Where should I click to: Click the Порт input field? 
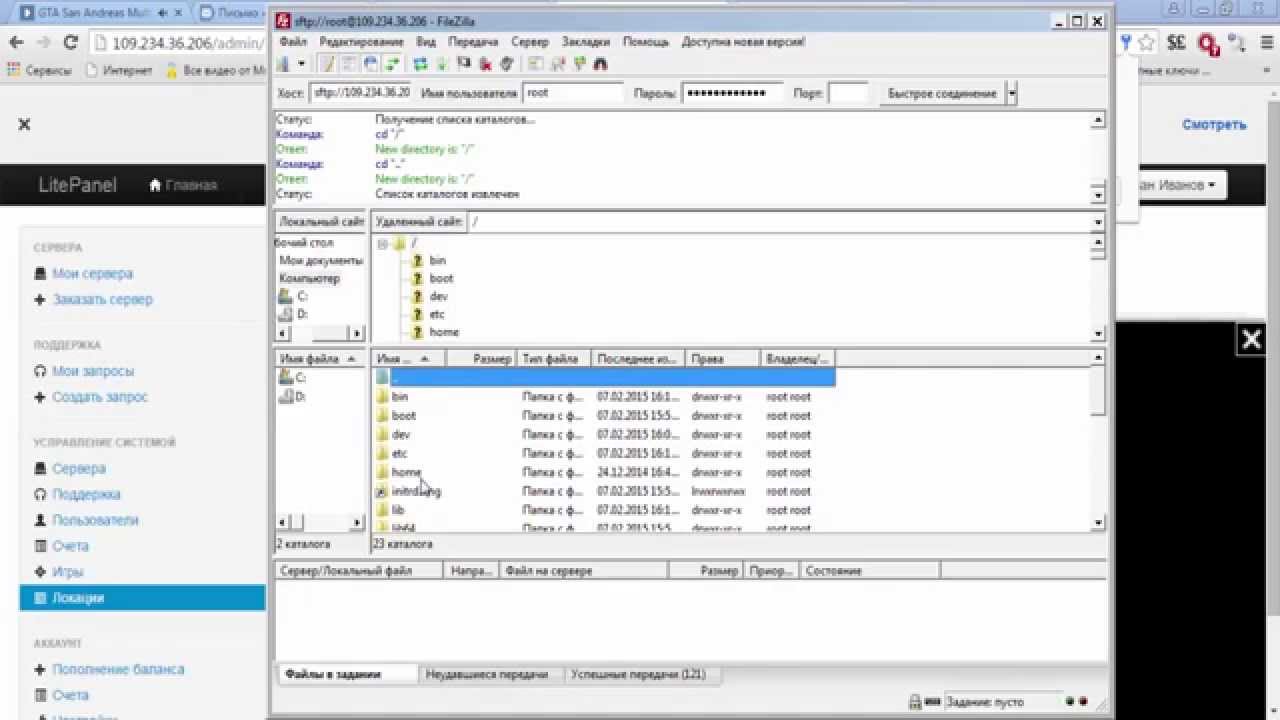coord(849,93)
